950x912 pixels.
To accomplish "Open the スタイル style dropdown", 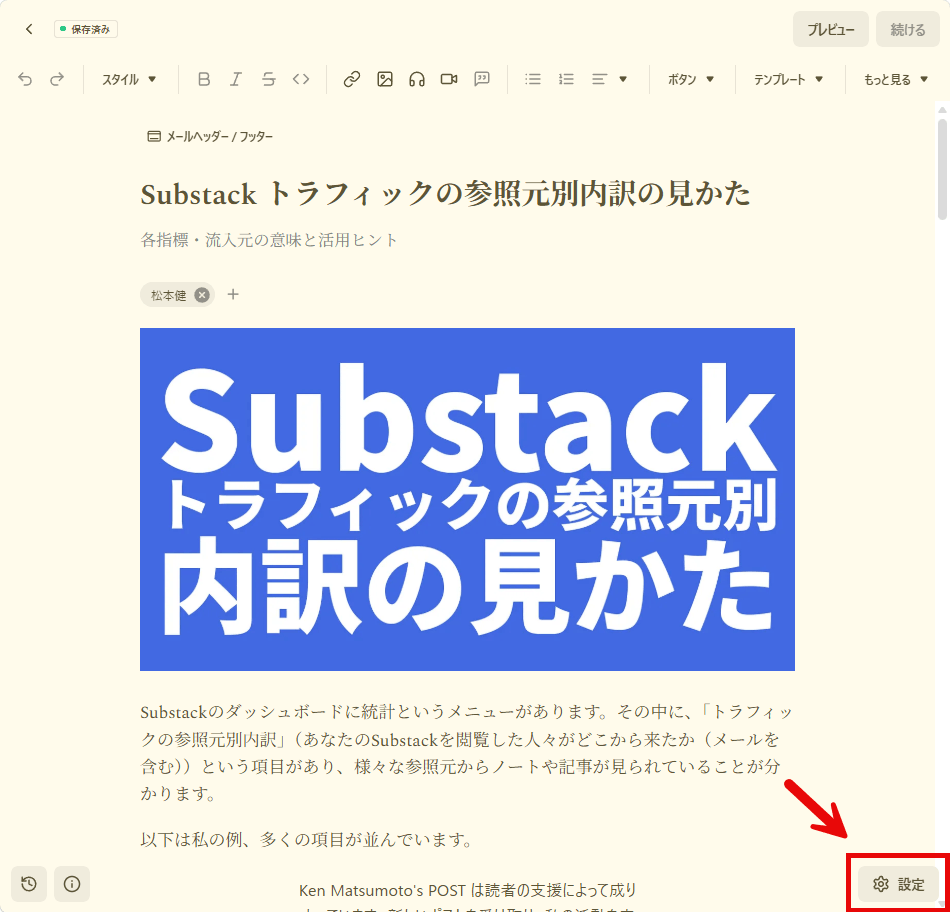I will pos(129,79).
